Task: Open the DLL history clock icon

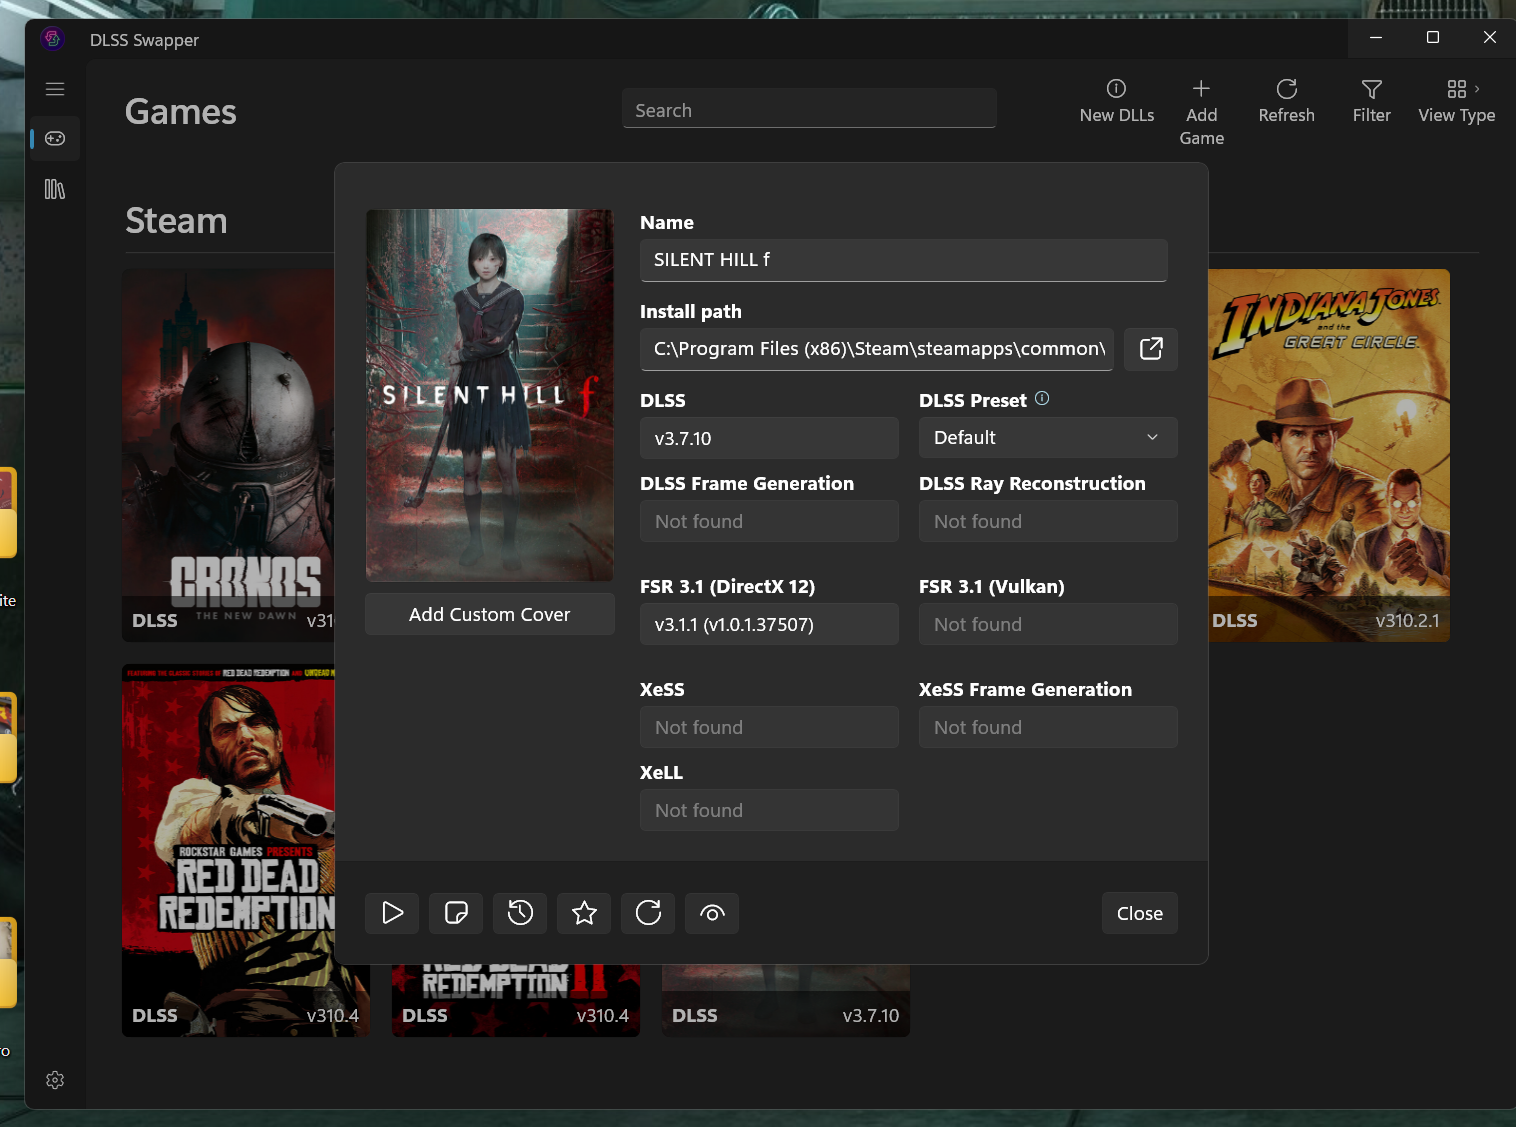Action: point(520,913)
